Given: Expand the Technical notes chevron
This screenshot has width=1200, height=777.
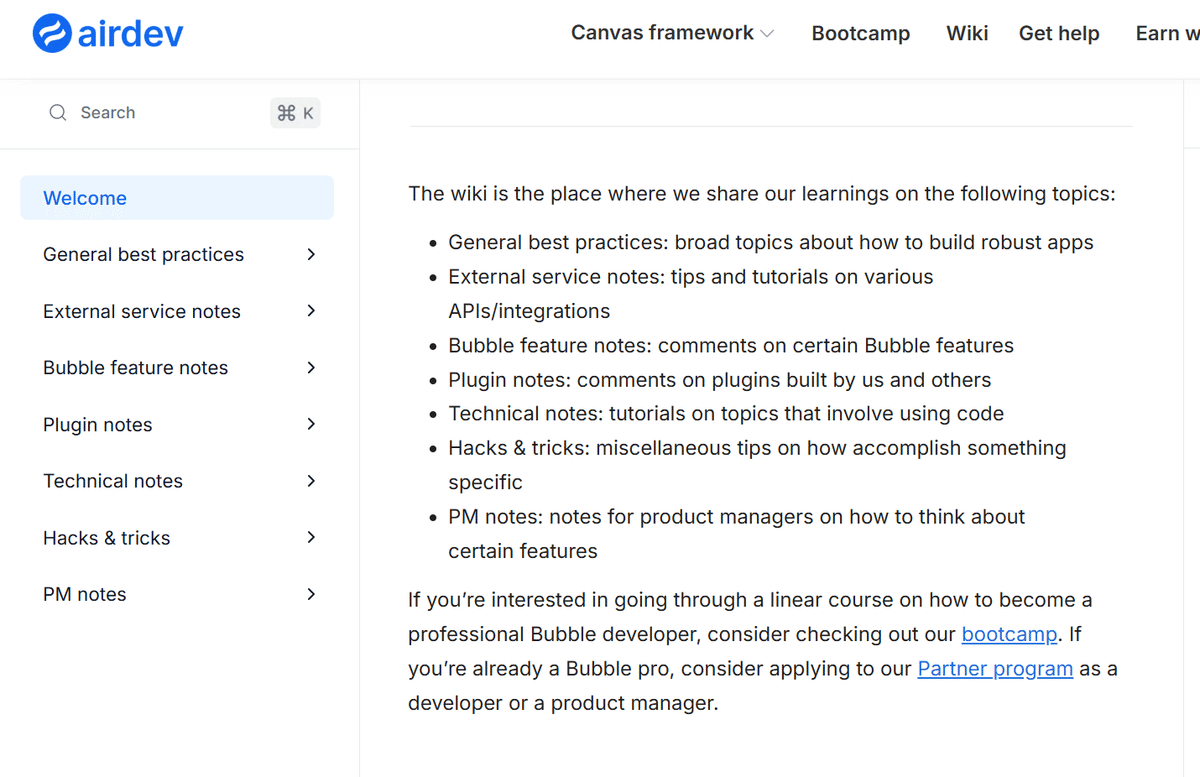Looking at the screenshot, I should tap(311, 481).
